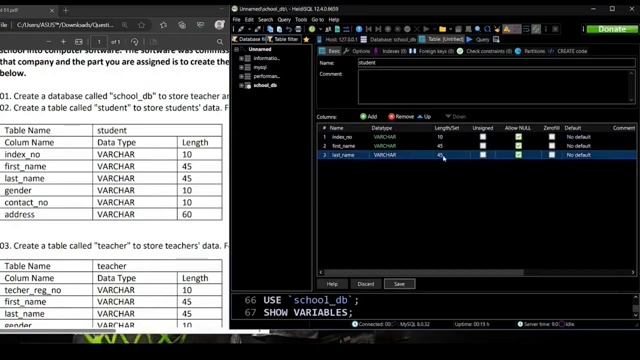This screenshot has height=360, width=640.
Task: Click the Copy icon in HeidiSQL toolbar
Action: (x=270, y=29)
